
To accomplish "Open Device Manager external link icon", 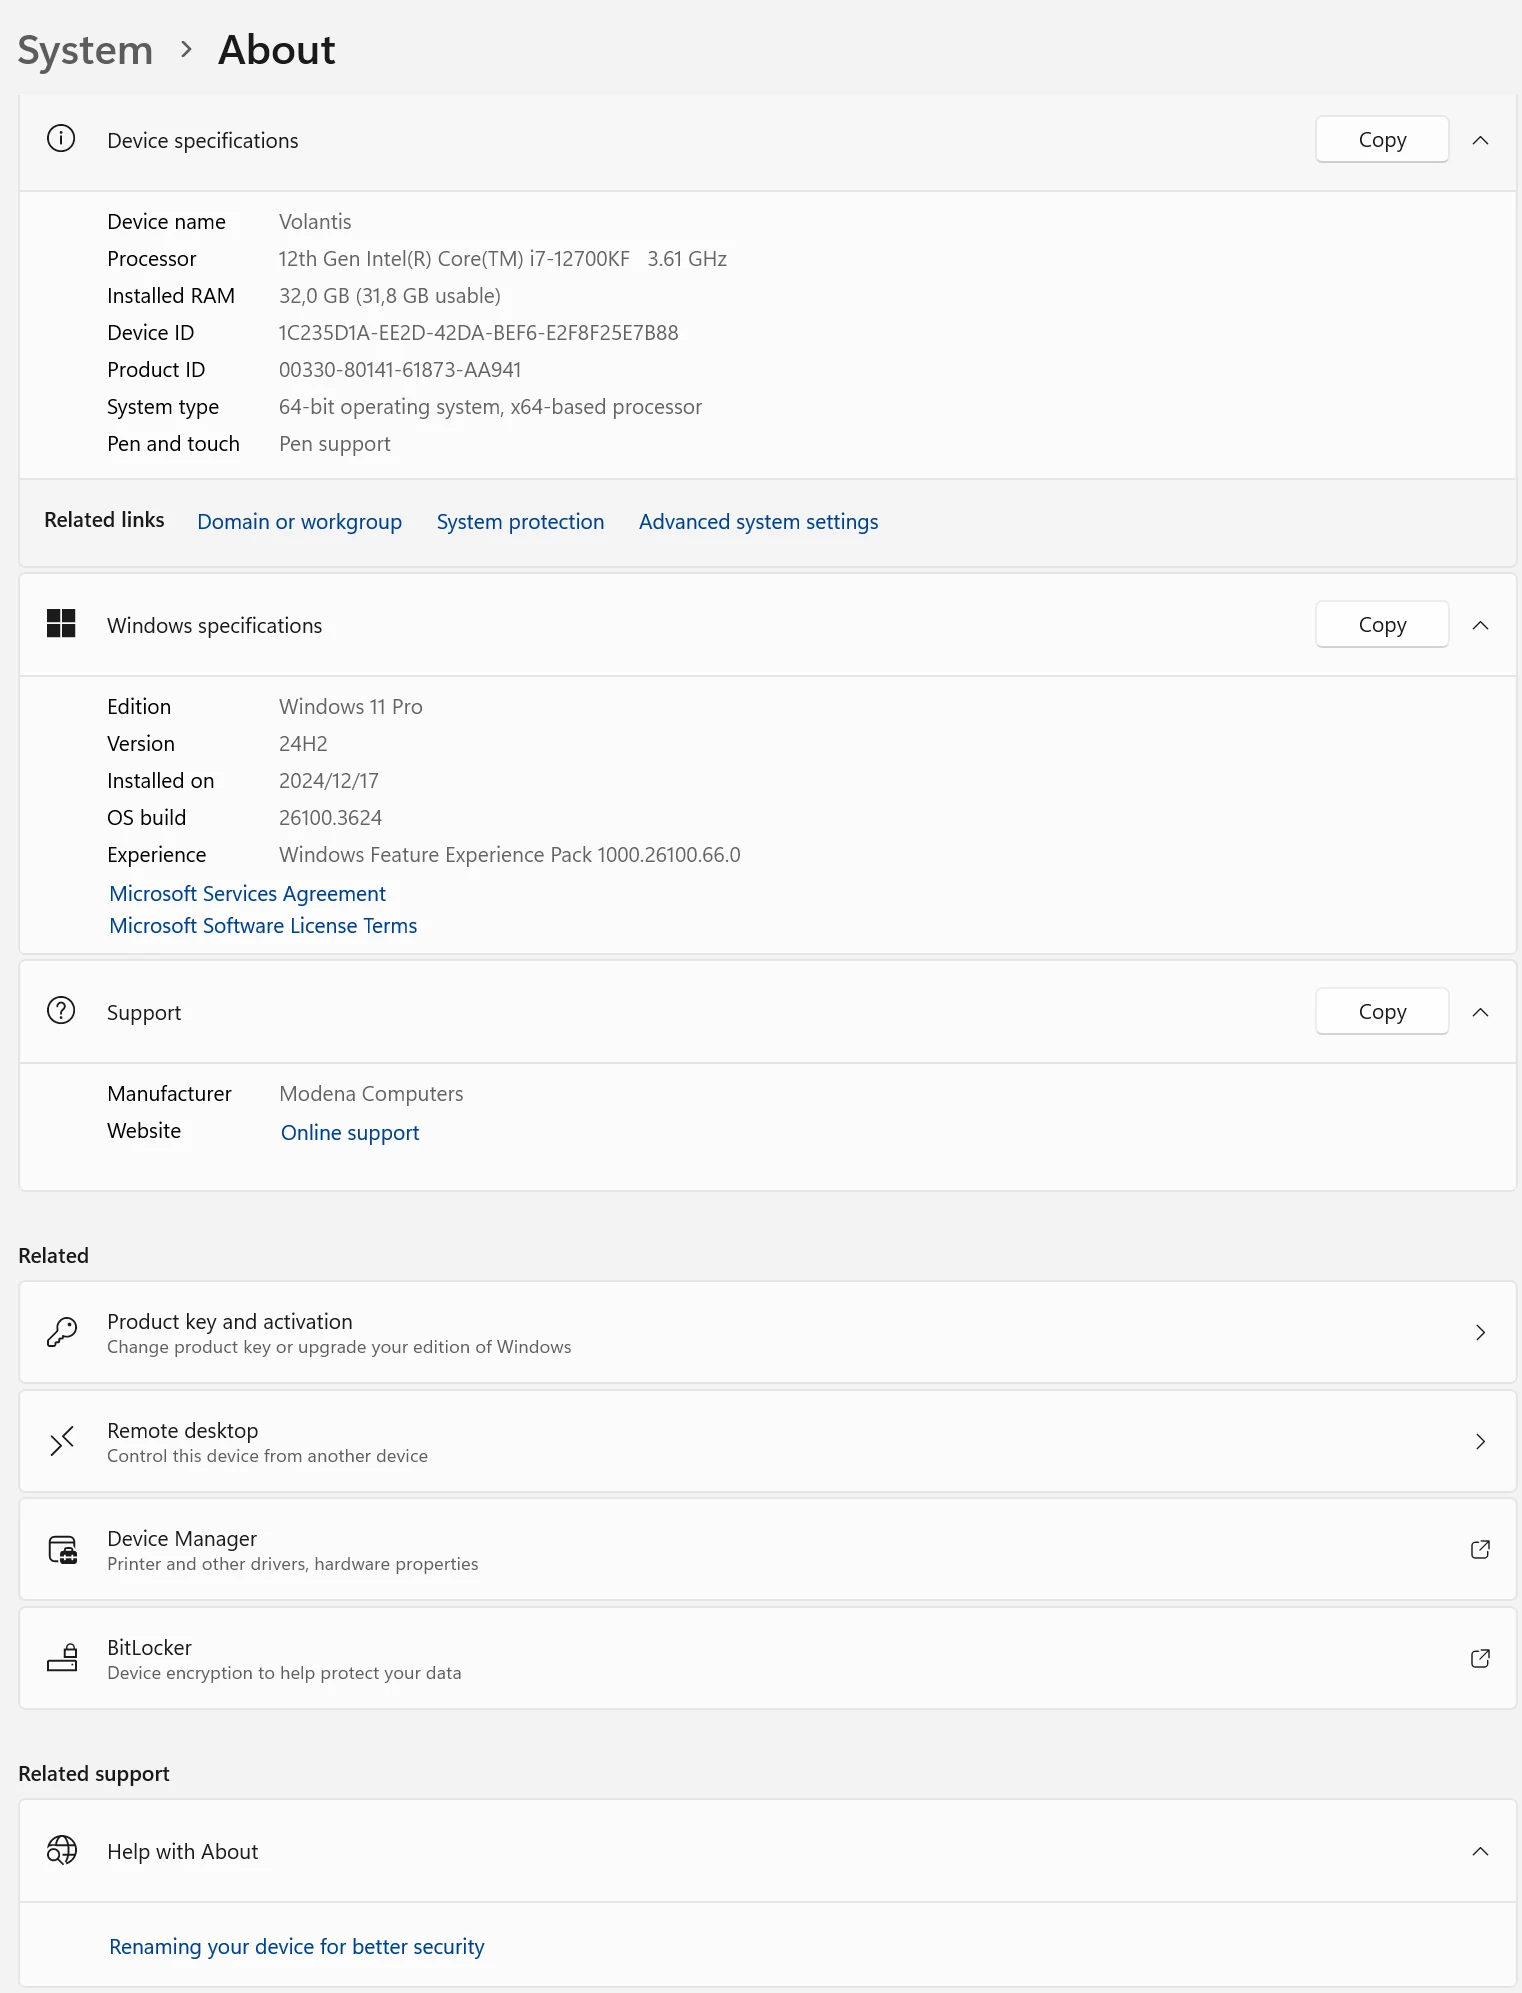I will 1481,1550.
